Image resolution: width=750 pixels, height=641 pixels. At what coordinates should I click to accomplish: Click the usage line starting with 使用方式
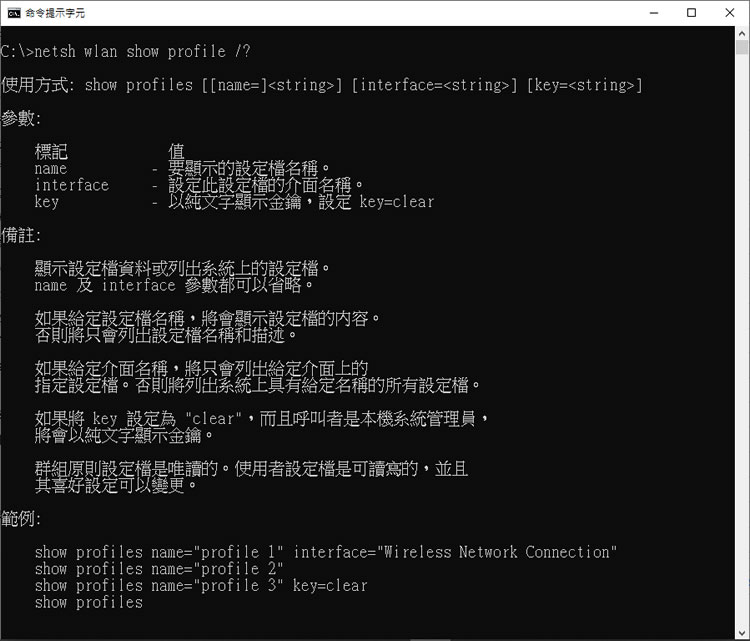click(321, 85)
